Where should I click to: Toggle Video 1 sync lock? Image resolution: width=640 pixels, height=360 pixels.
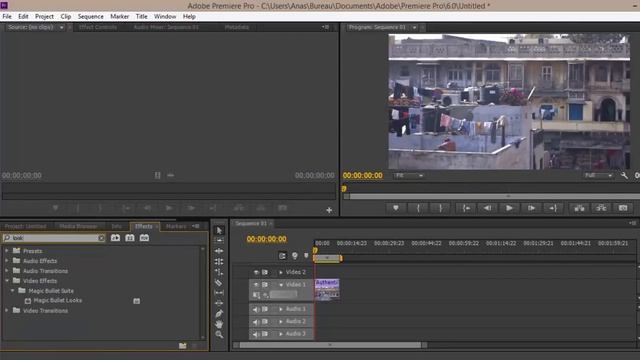[265, 284]
